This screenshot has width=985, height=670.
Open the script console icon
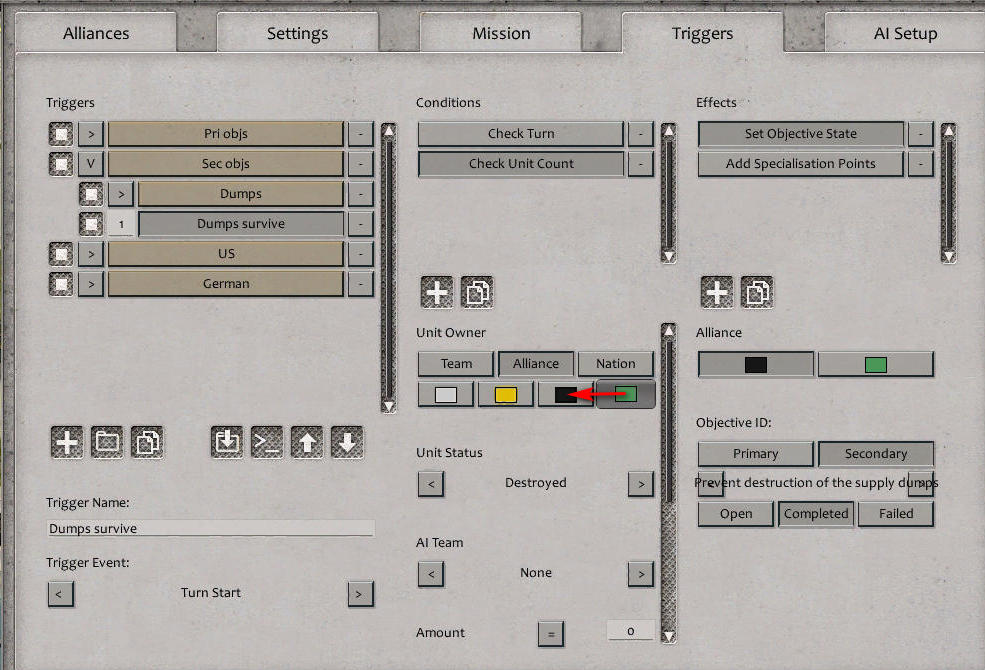267,442
